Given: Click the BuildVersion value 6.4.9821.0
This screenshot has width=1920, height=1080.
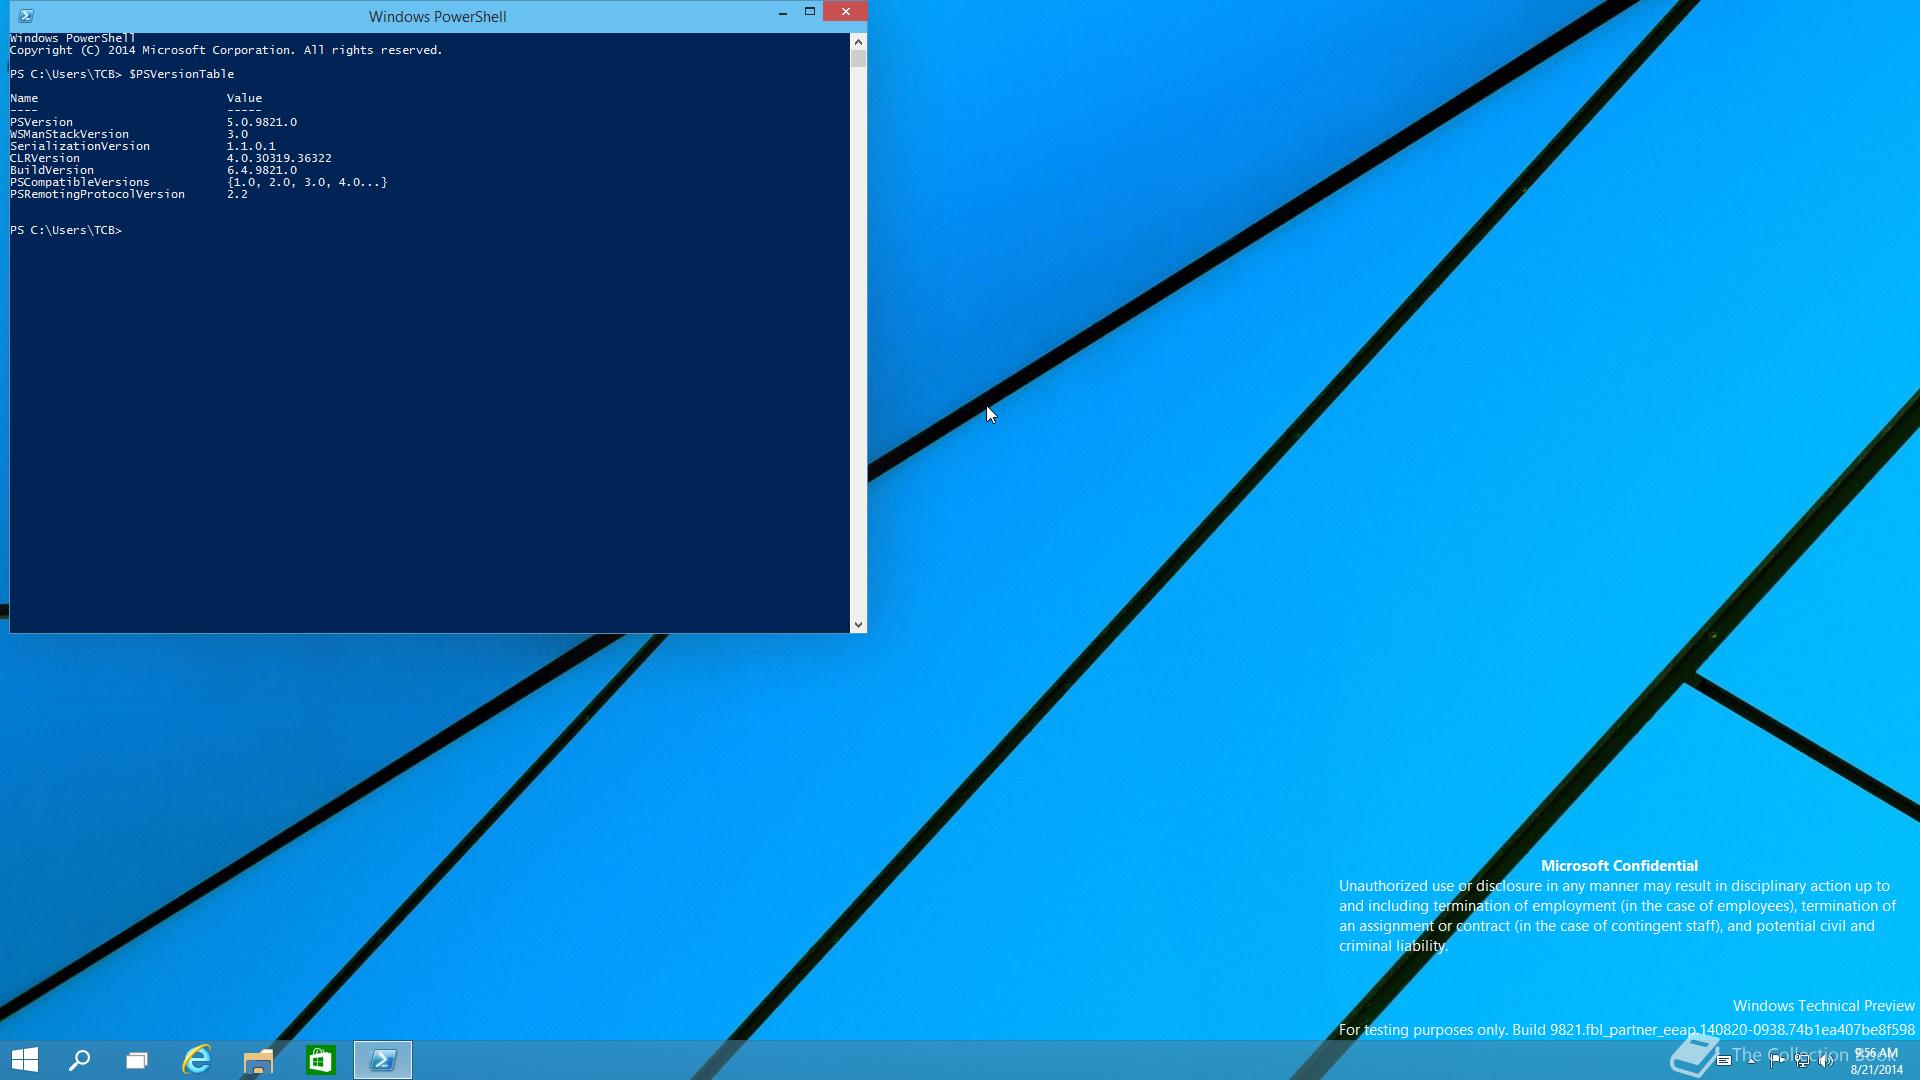Looking at the screenshot, I should pos(262,170).
